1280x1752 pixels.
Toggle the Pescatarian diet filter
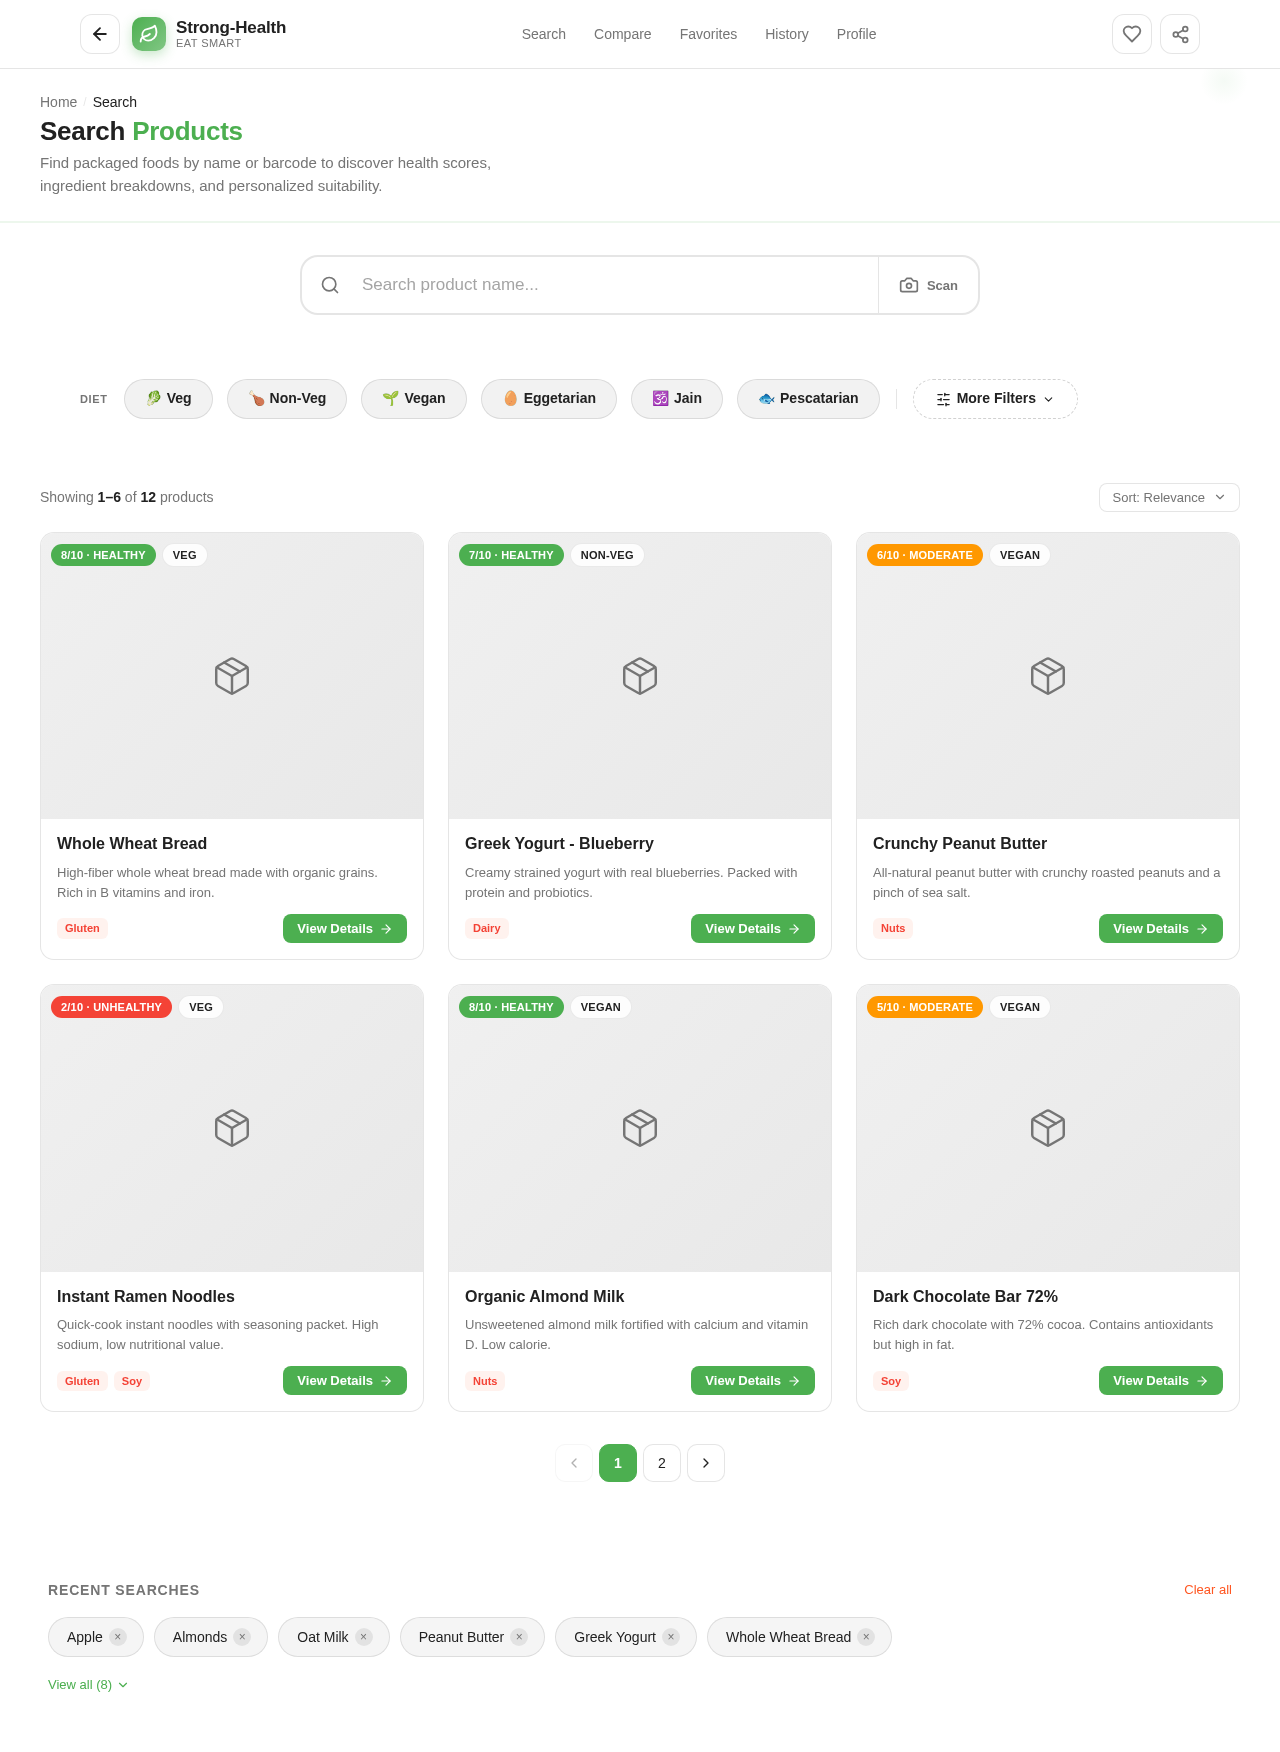point(808,399)
